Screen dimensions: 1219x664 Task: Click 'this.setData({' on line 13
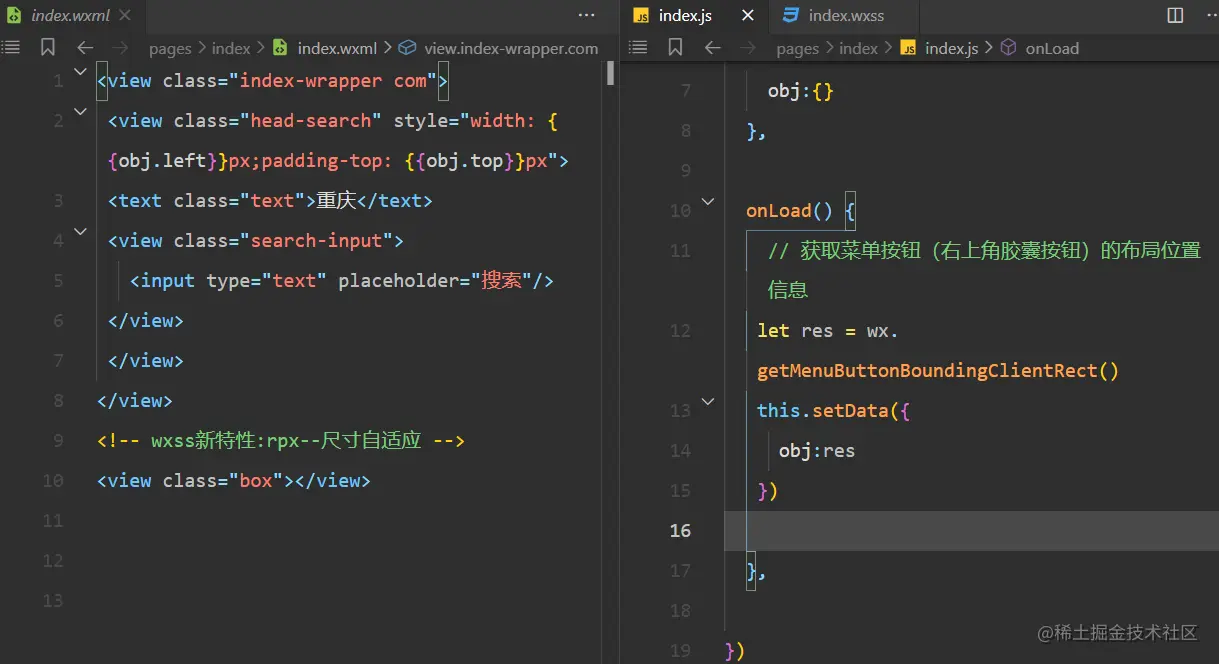pyautogui.click(x=833, y=411)
